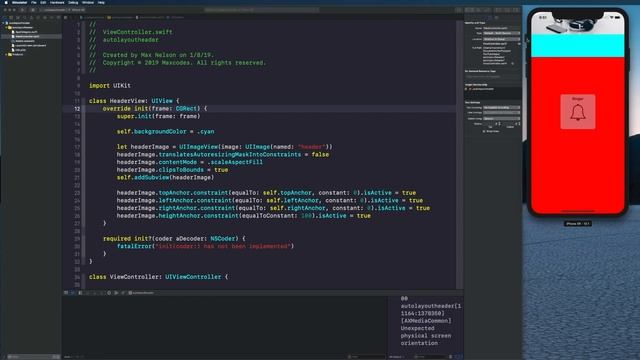The height and width of the screenshot is (360, 640).
Task: Toggle the Wrap lines checkbox
Action: coord(484,131)
